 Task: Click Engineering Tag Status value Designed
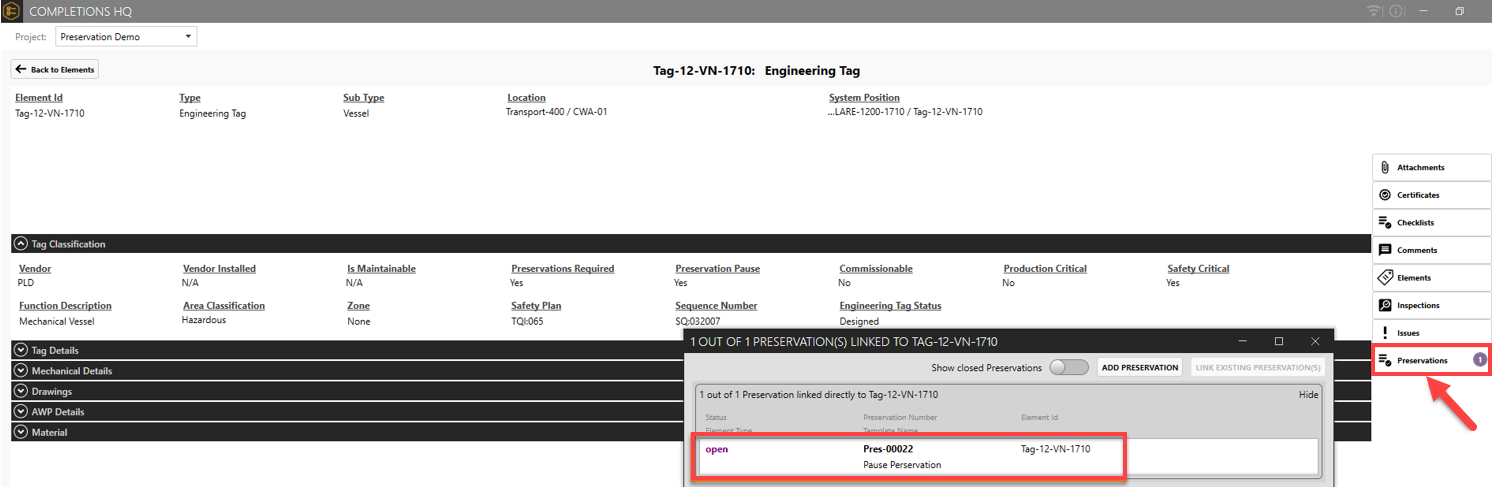(x=859, y=321)
